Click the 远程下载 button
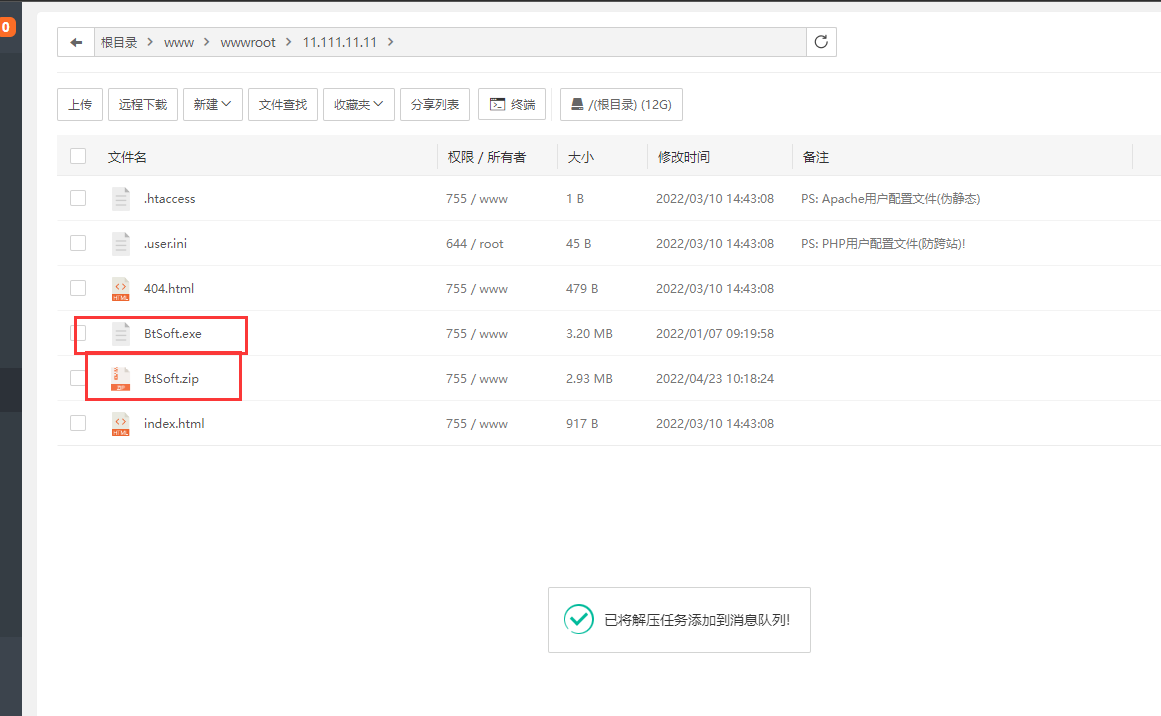Image resolution: width=1161 pixels, height=716 pixels. click(143, 104)
